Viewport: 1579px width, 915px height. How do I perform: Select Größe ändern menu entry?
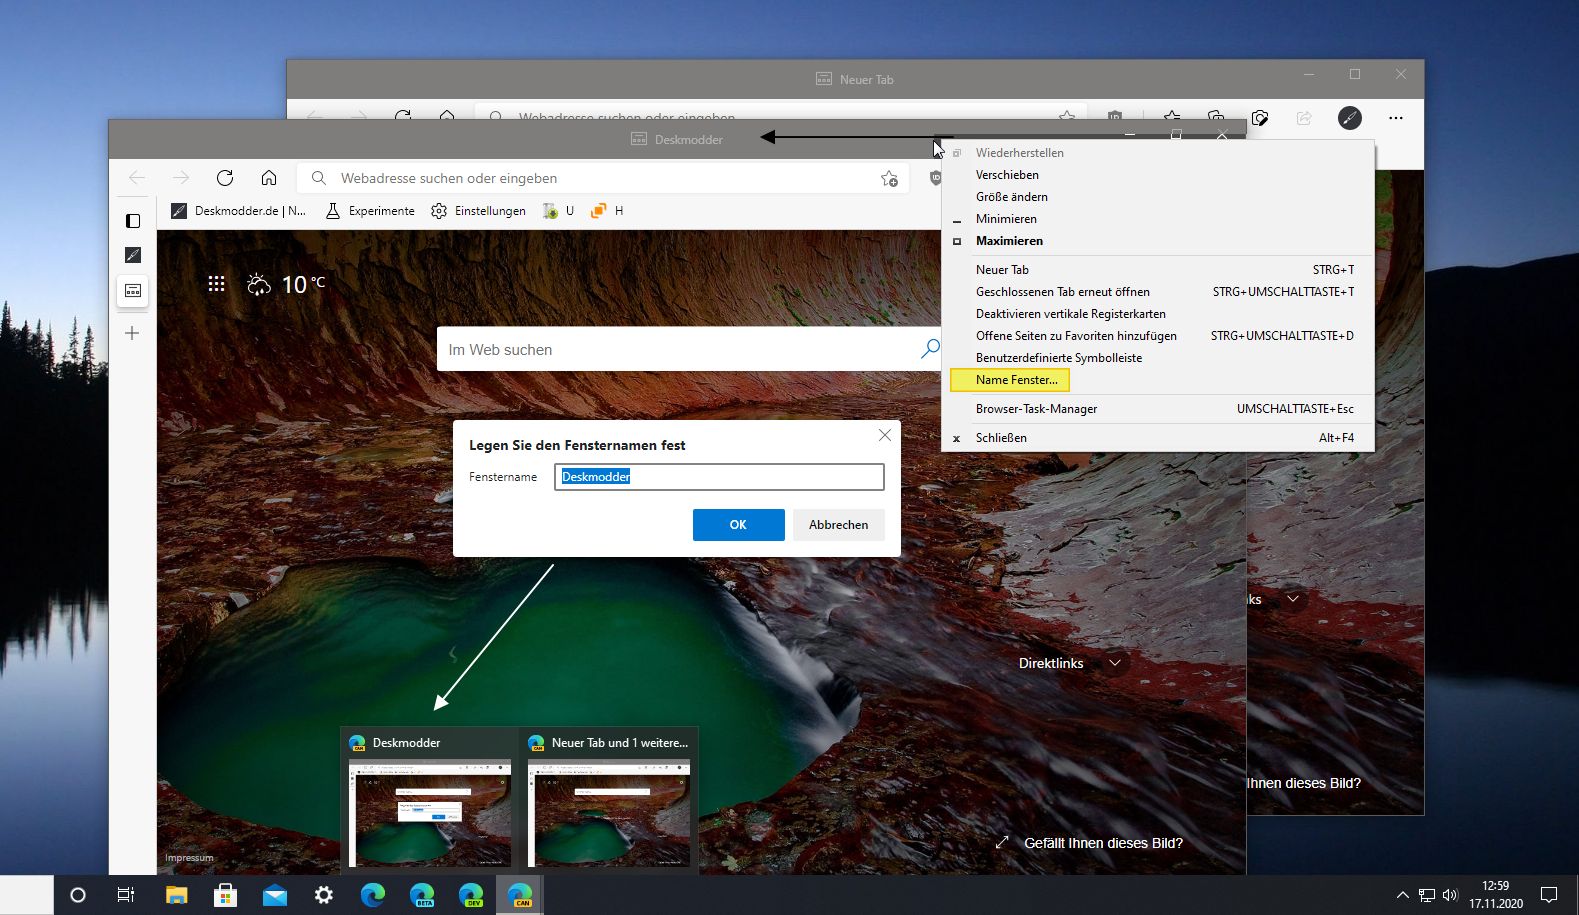pyautogui.click(x=1158, y=197)
